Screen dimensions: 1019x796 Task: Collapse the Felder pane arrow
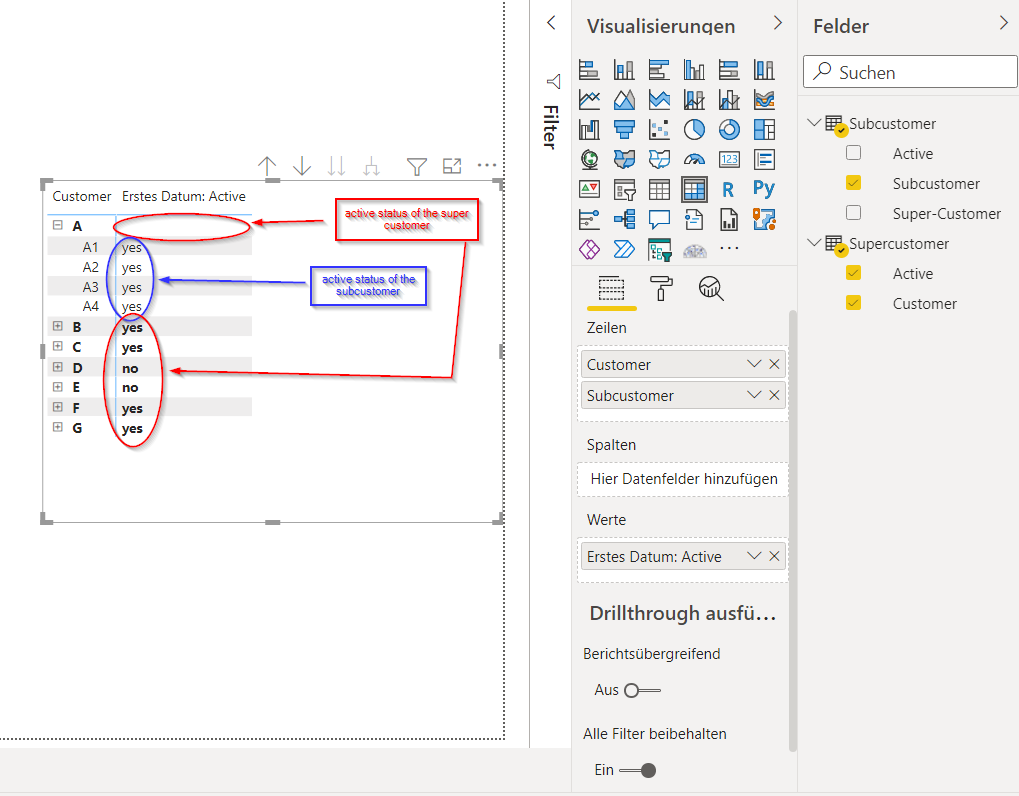click(x=1003, y=23)
